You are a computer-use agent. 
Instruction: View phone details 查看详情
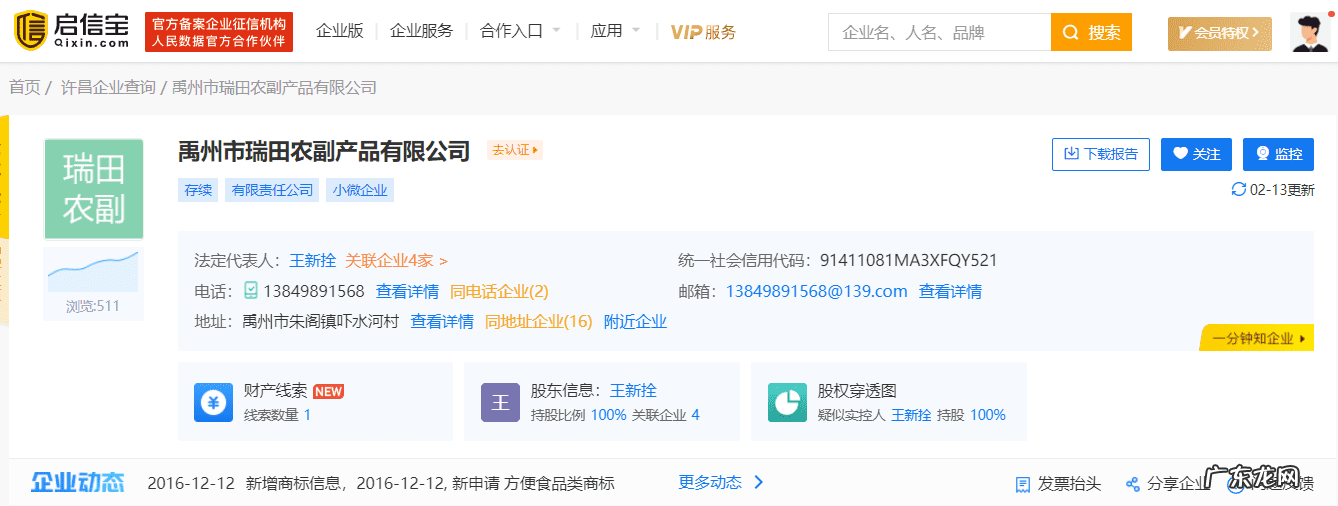(407, 292)
